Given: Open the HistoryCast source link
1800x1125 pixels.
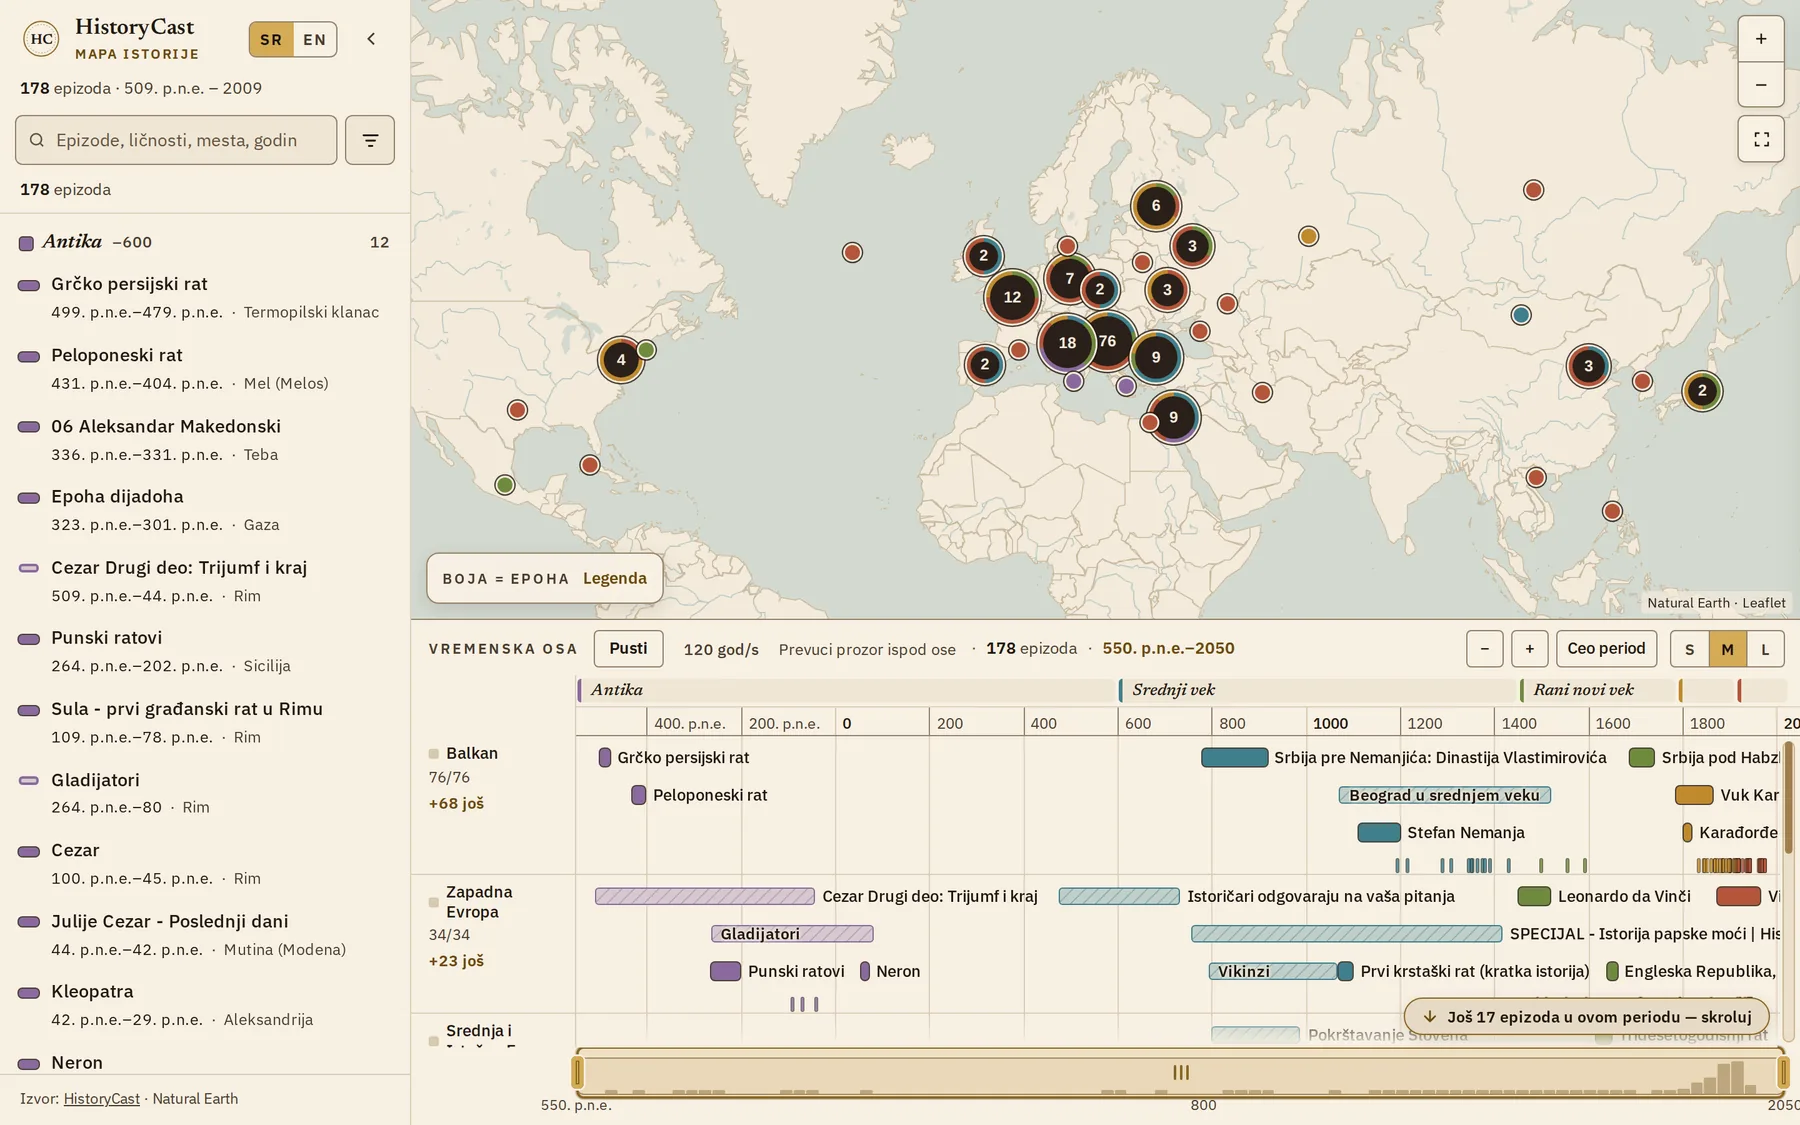Looking at the screenshot, I should pos(102,1099).
